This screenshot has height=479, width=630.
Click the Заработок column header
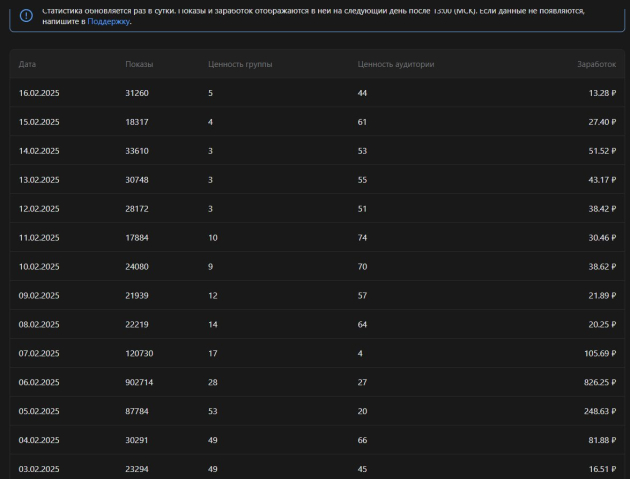pyautogui.click(x=596, y=64)
